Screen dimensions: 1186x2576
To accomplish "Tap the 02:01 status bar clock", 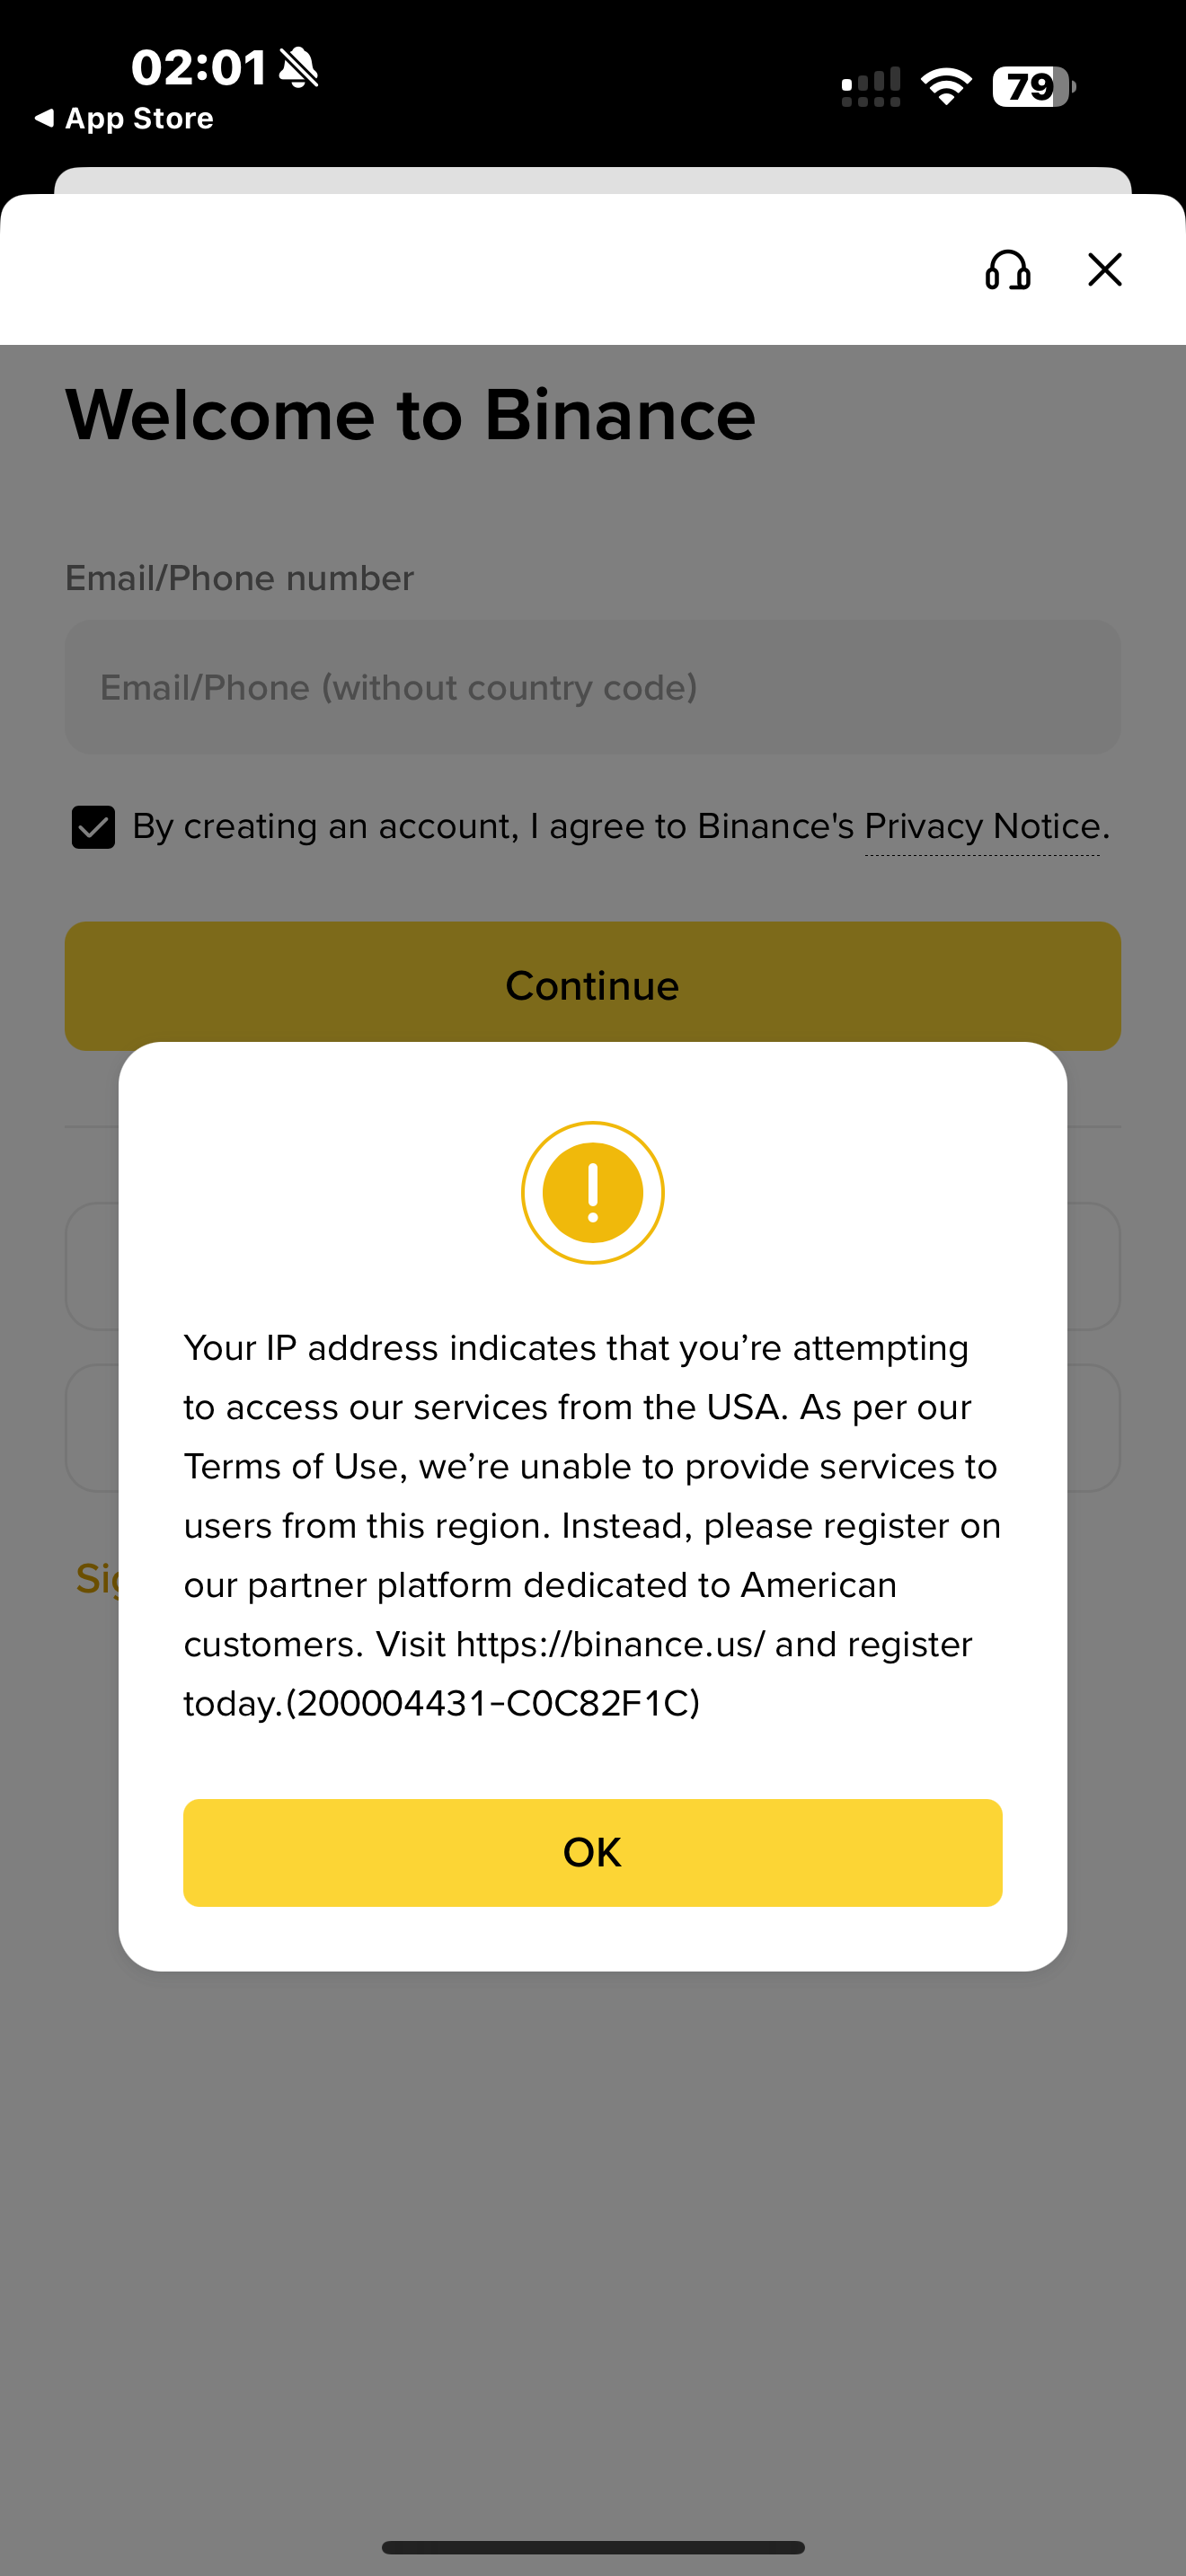I will coord(199,67).
